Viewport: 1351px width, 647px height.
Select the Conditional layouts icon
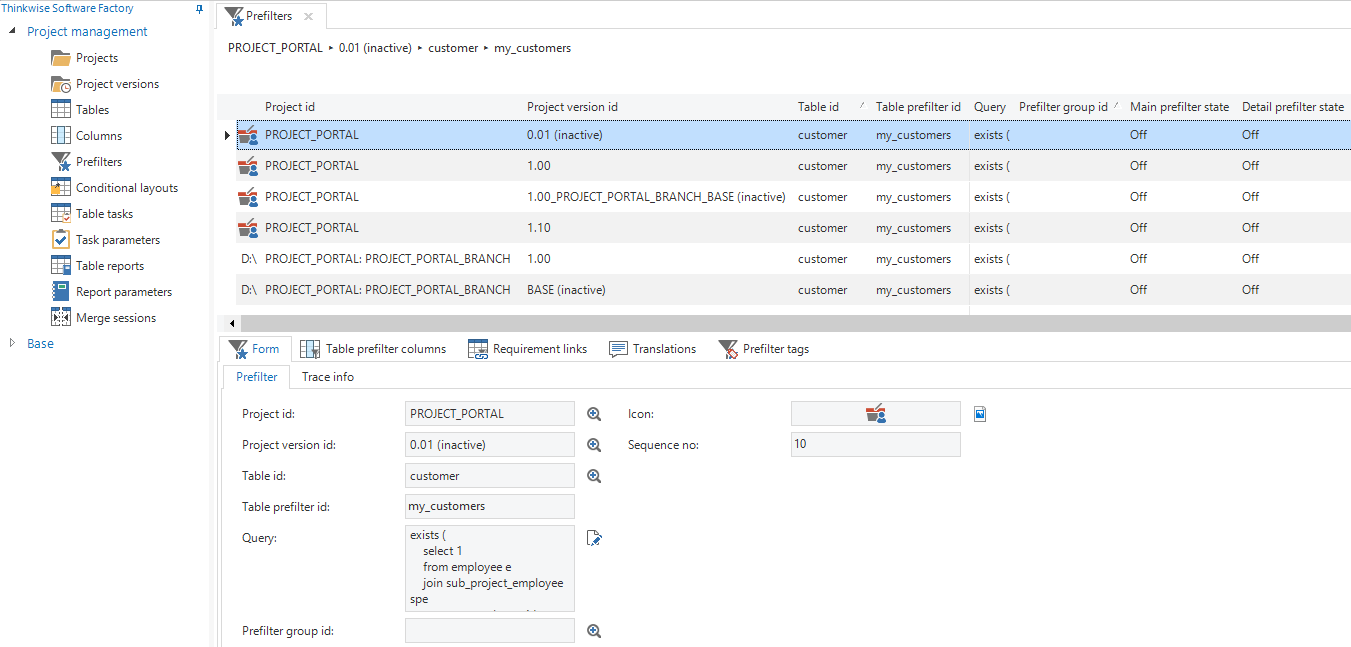(60, 188)
